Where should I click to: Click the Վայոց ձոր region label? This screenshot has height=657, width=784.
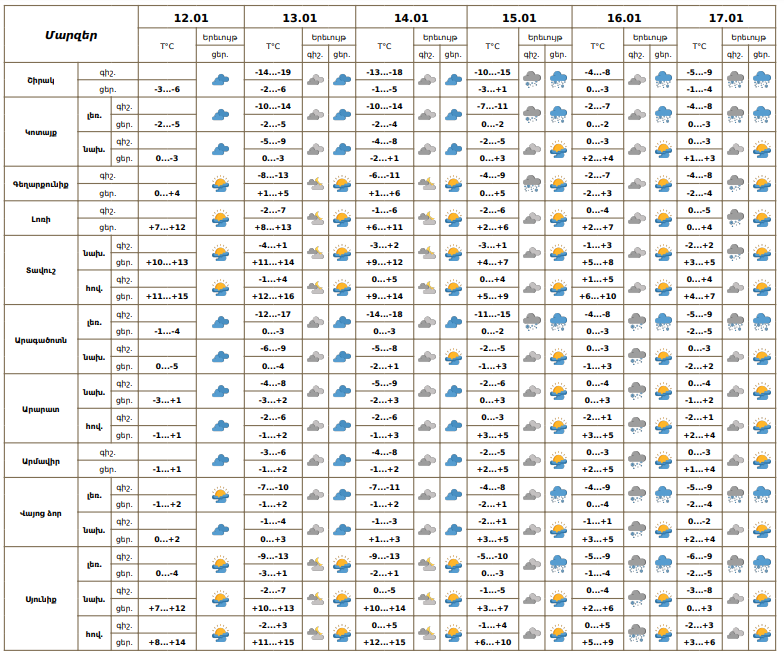pyautogui.click(x=41, y=512)
